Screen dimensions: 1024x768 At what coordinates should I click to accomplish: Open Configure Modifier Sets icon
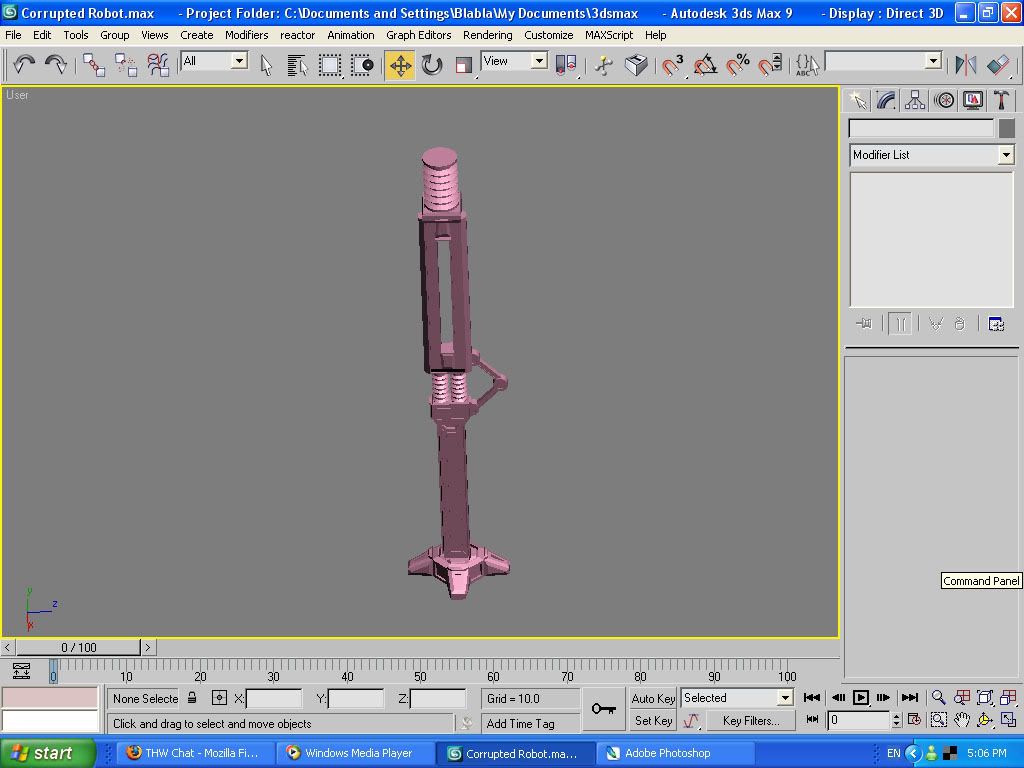tap(996, 324)
